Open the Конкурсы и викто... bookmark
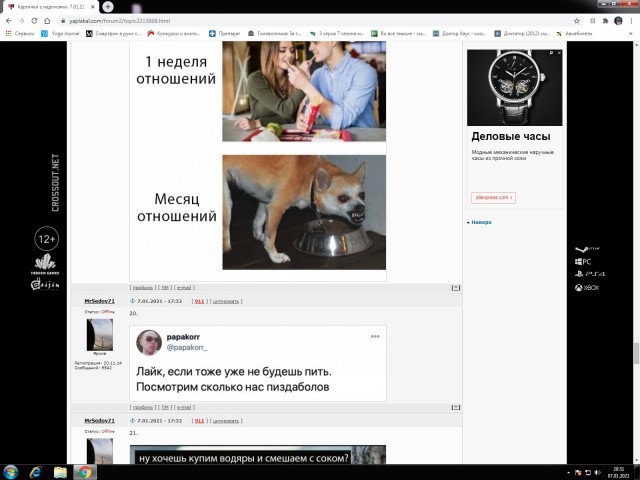The width and height of the screenshot is (640, 480). 173,33
